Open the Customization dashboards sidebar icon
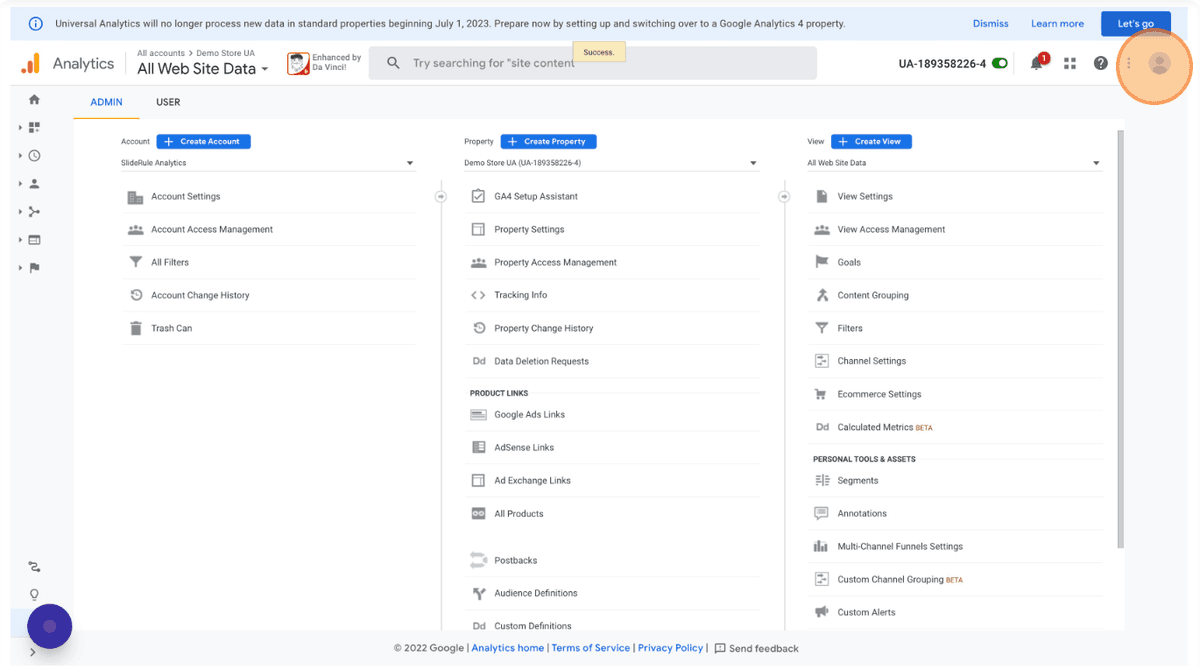 (x=35, y=127)
